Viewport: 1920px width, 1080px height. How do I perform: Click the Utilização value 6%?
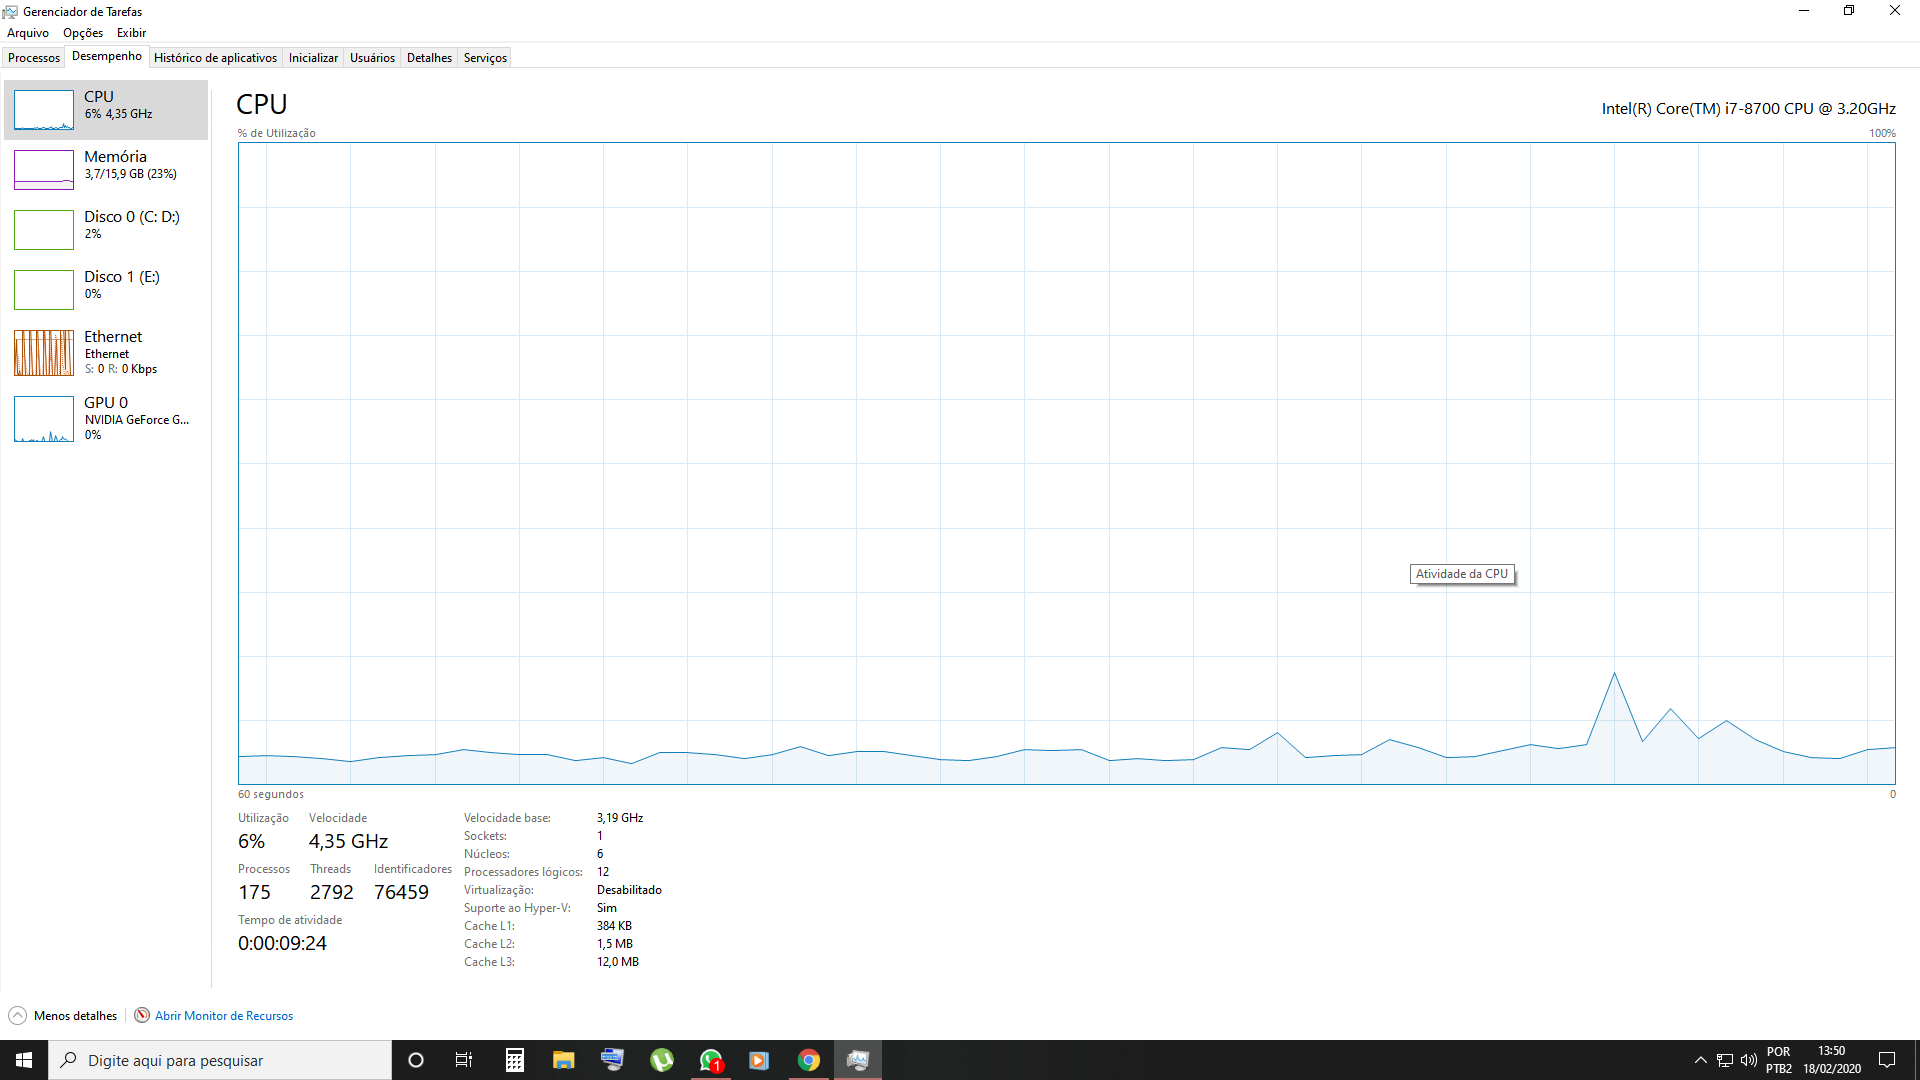point(251,842)
